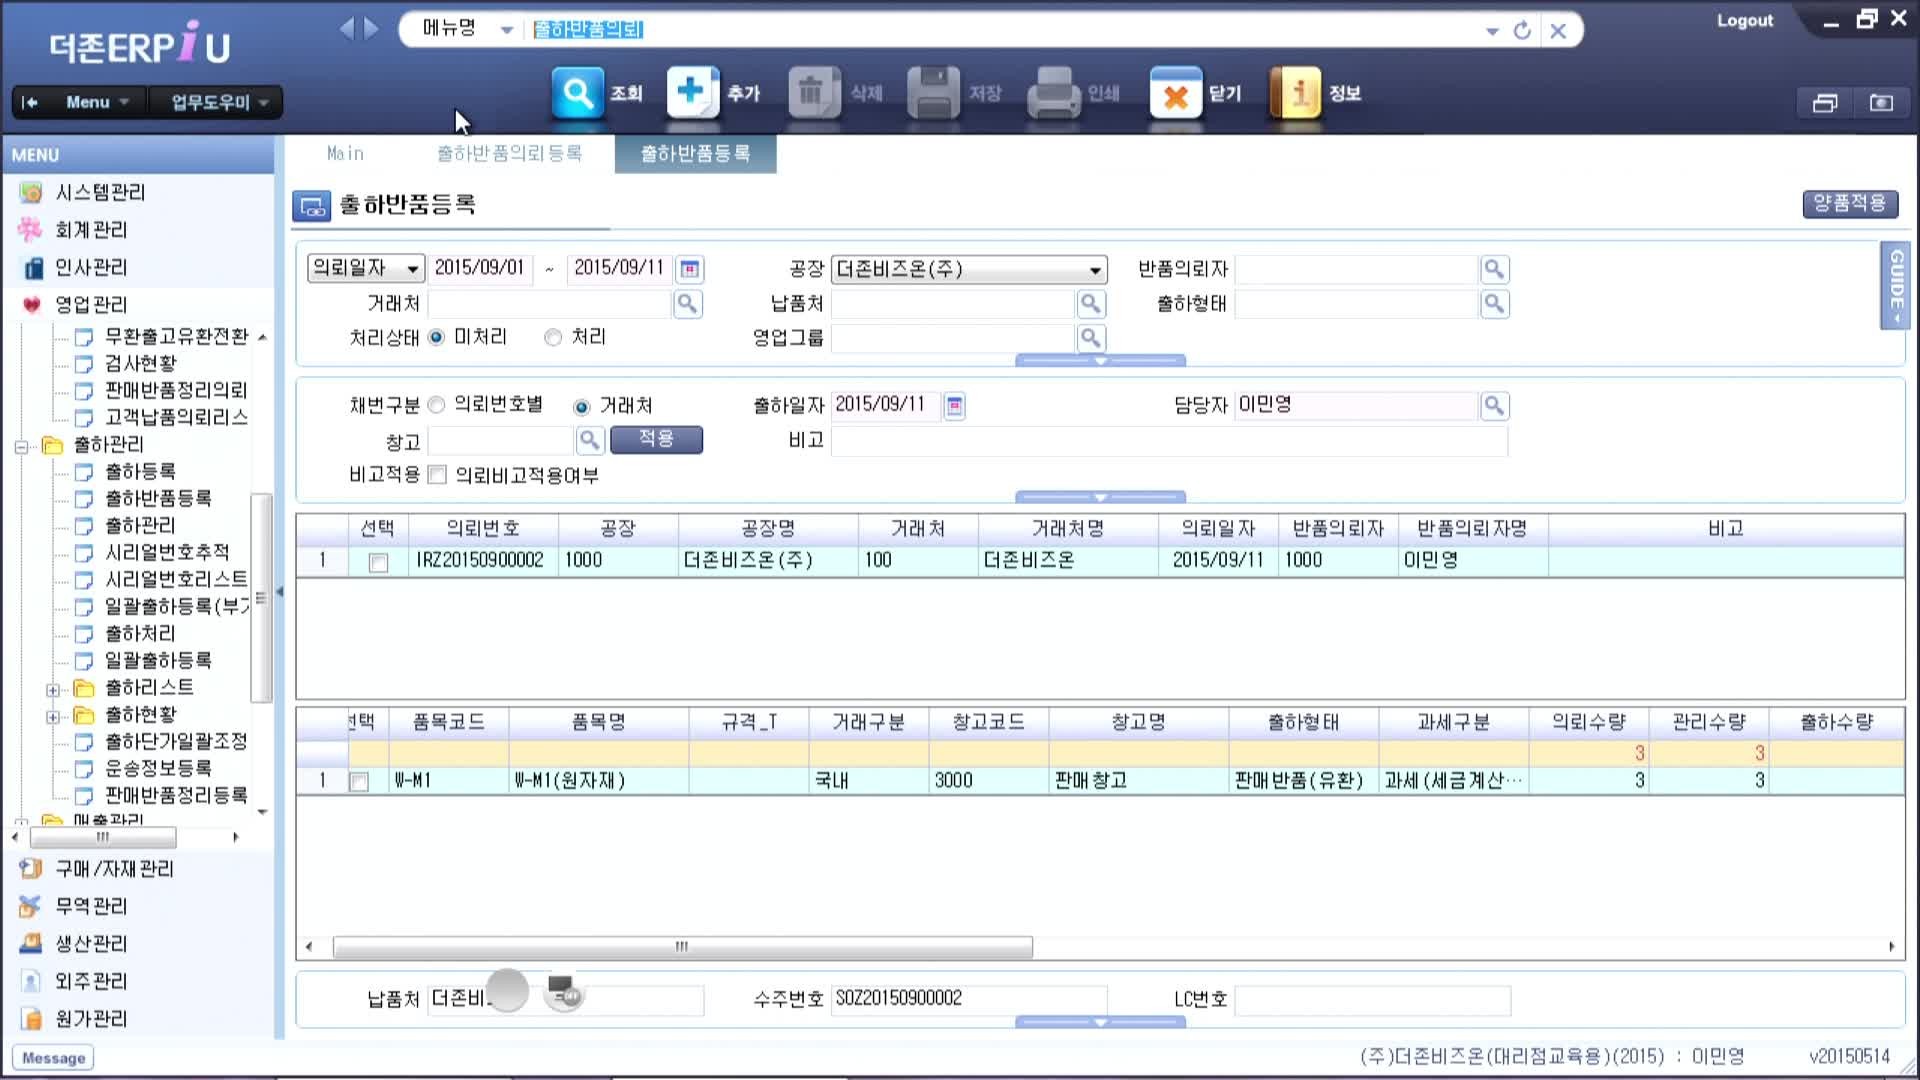Search 출하형태 with the magnifier icon

[x=1494, y=304]
